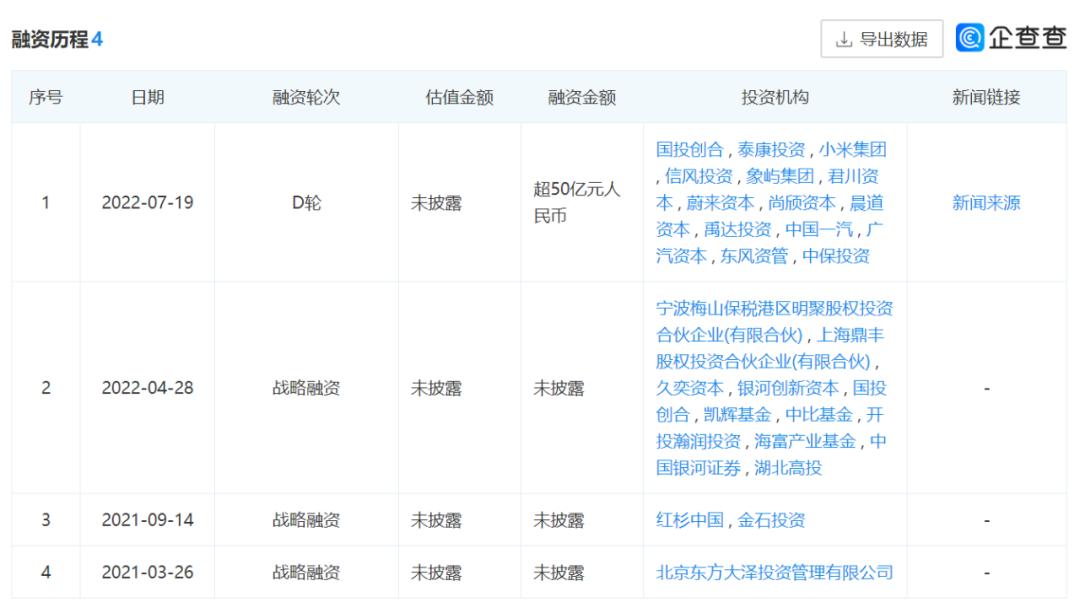Open investor link 东风资管
Image resolution: width=1080 pixels, height=613 pixels.
[x=754, y=256]
